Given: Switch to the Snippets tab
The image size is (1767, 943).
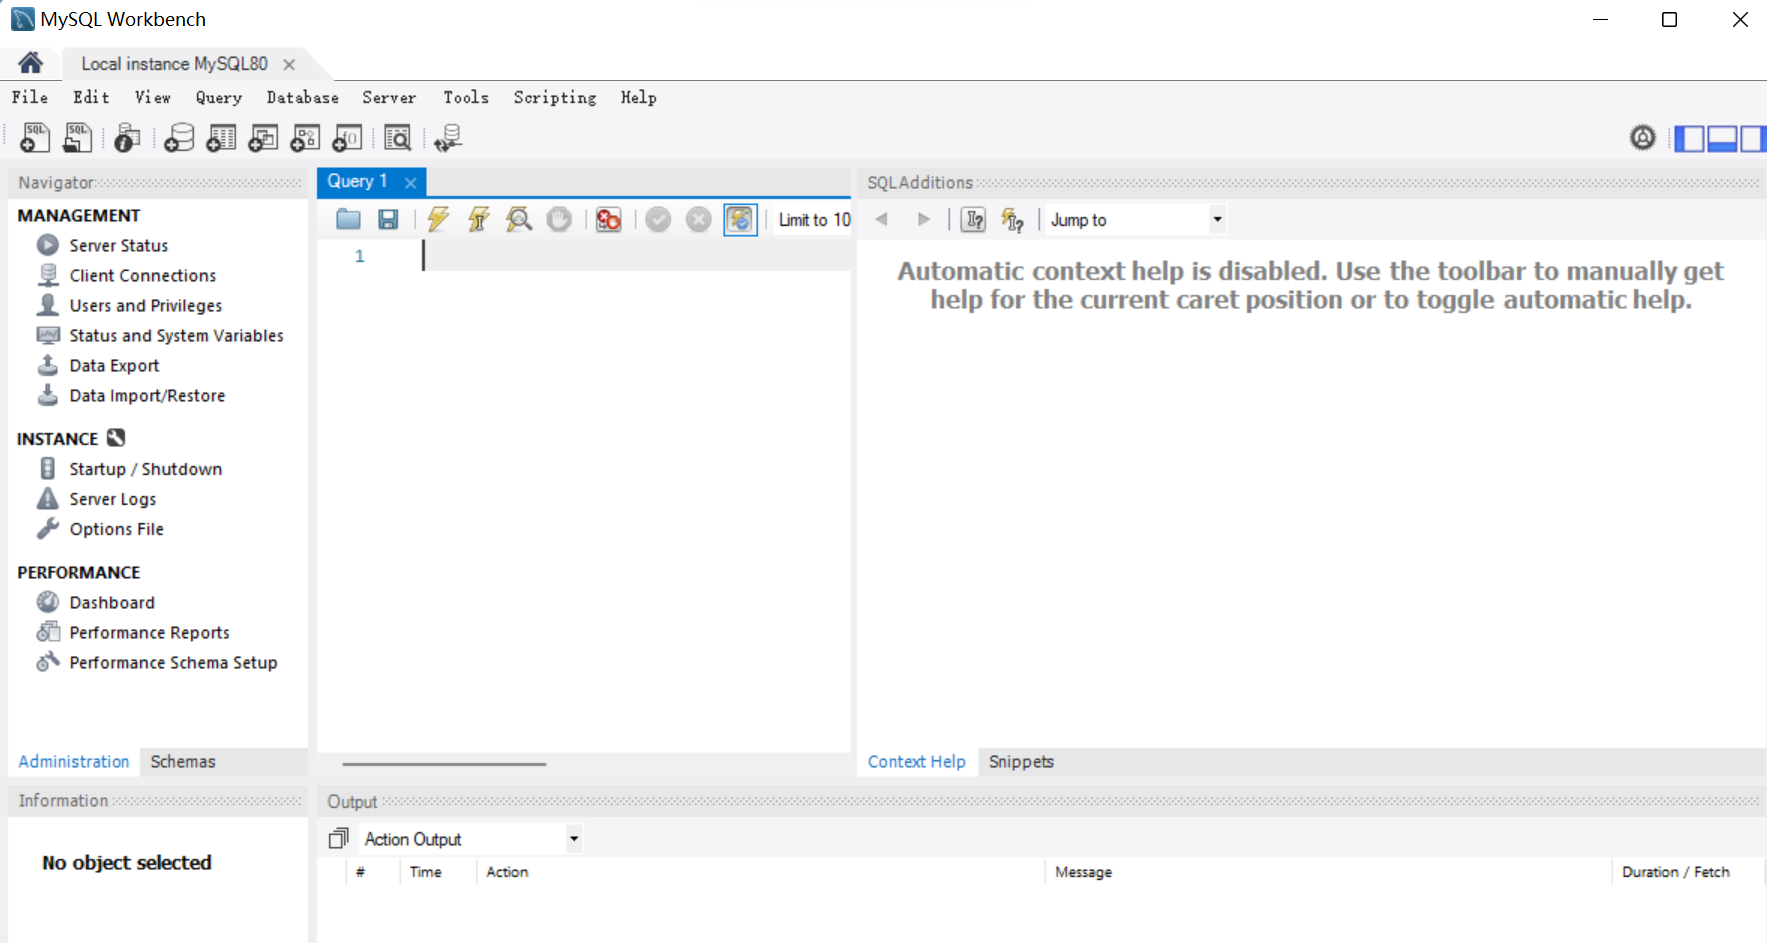Looking at the screenshot, I should click(x=1021, y=761).
